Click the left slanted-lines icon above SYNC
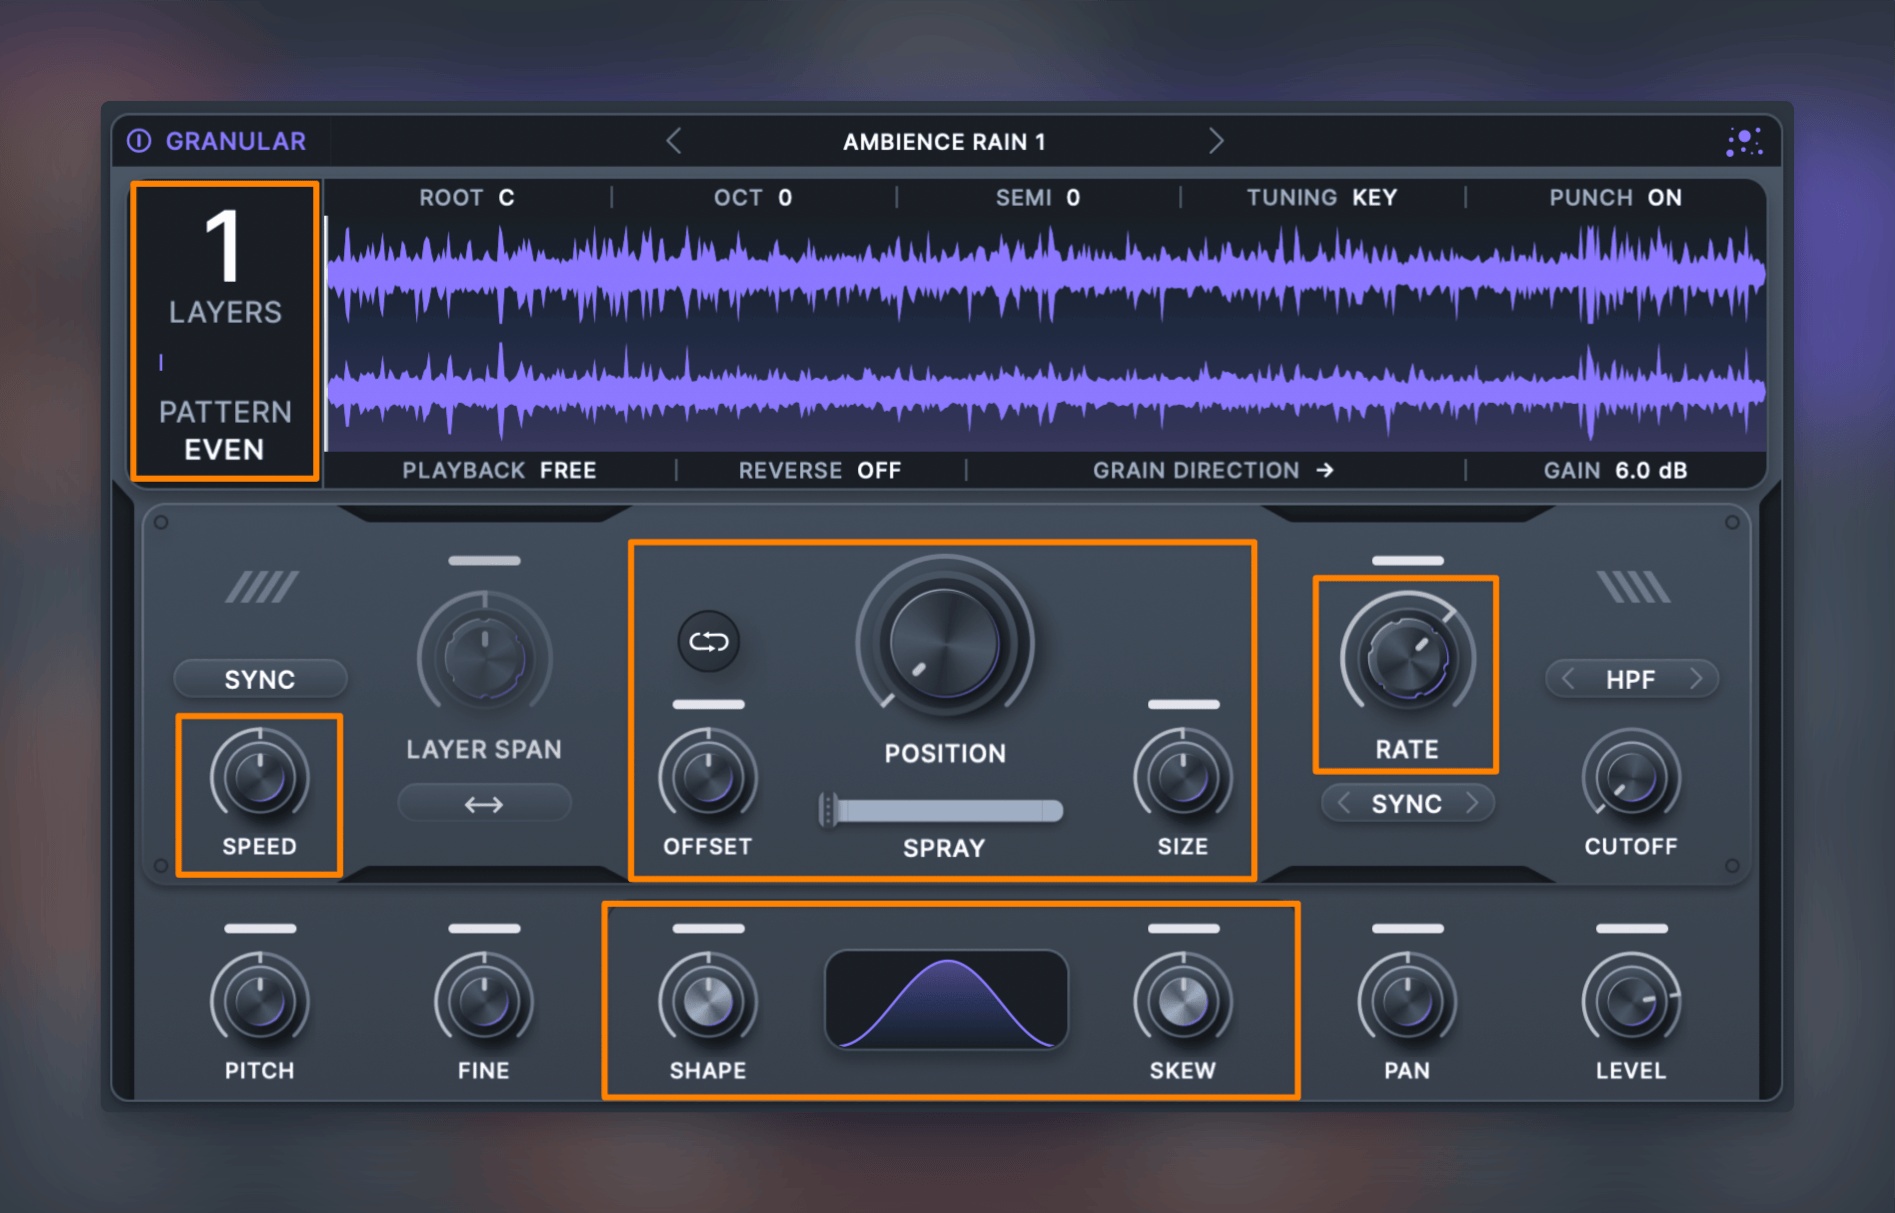This screenshot has width=1895, height=1213. 261,587
